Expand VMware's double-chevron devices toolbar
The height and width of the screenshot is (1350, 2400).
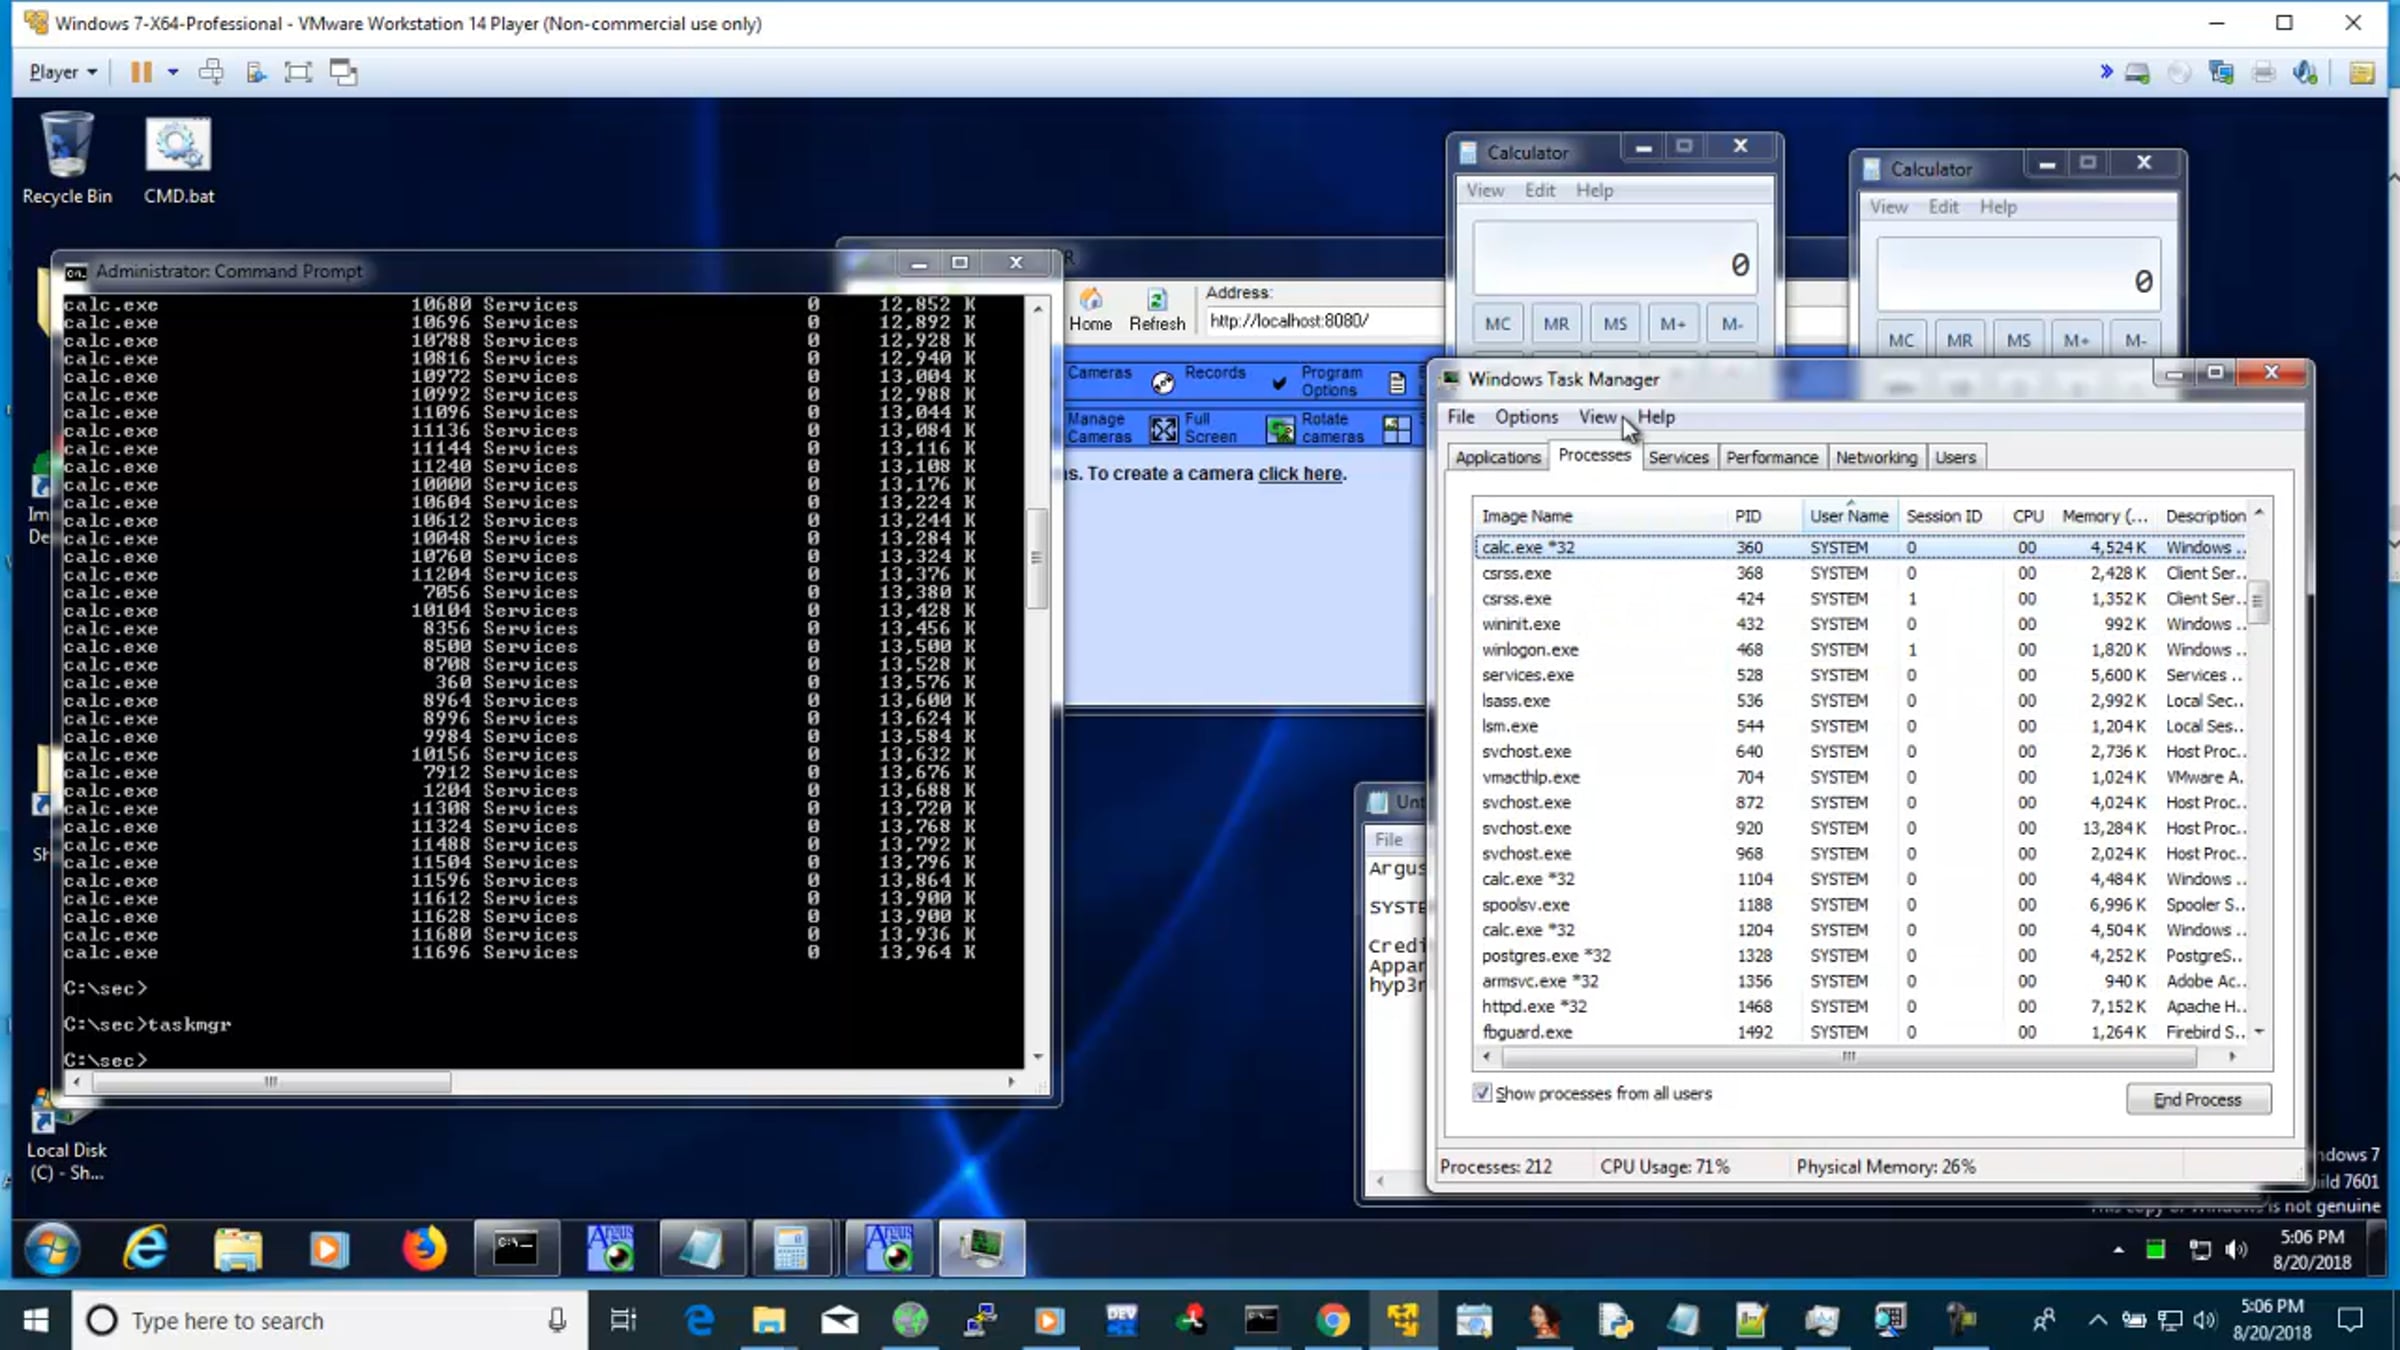2106,72
